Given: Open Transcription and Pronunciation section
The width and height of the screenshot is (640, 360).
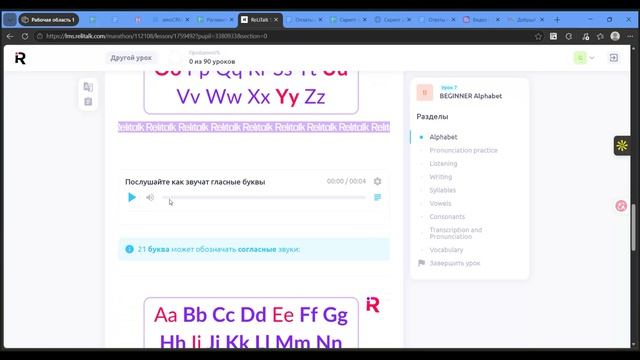Looking at the screenshot, I should click(456, 233).
